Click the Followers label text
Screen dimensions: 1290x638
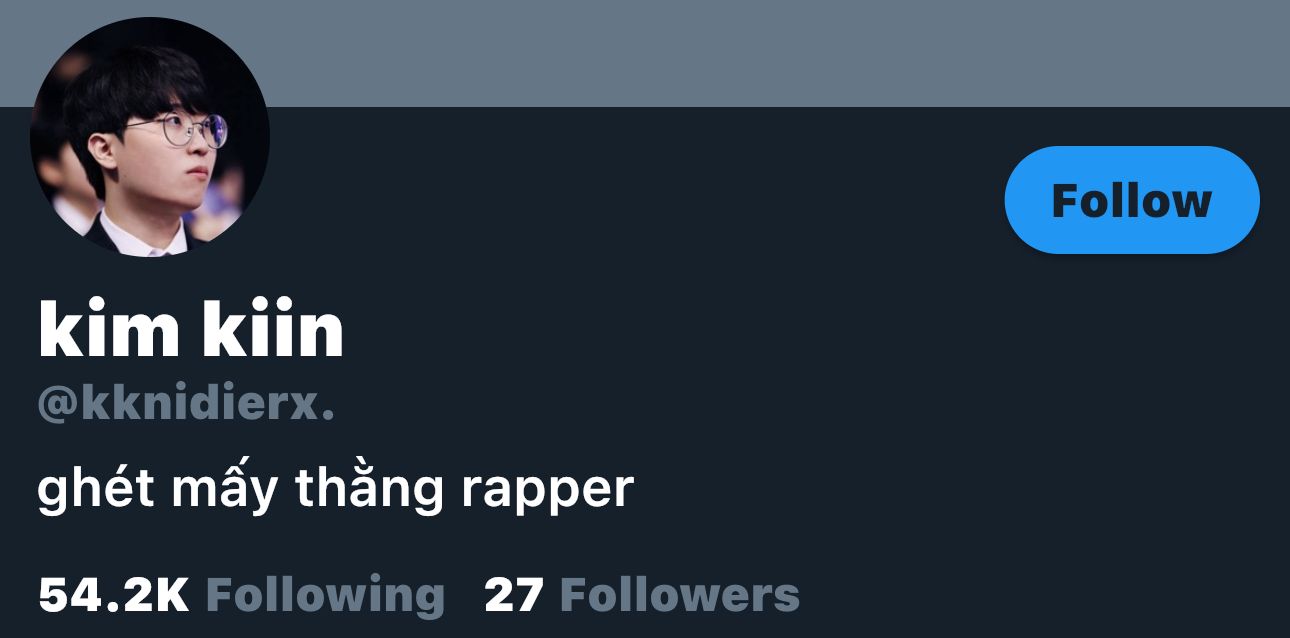680,595
